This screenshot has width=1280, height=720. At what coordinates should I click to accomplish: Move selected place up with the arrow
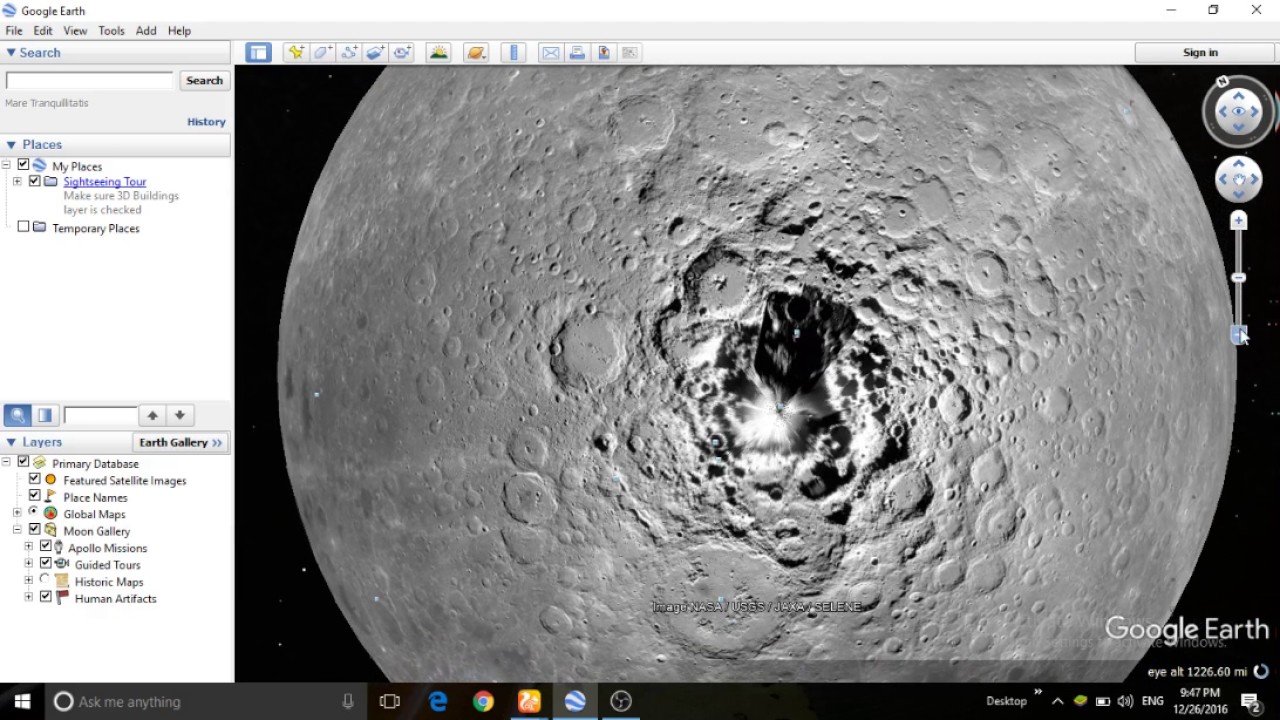click(152, 415)
